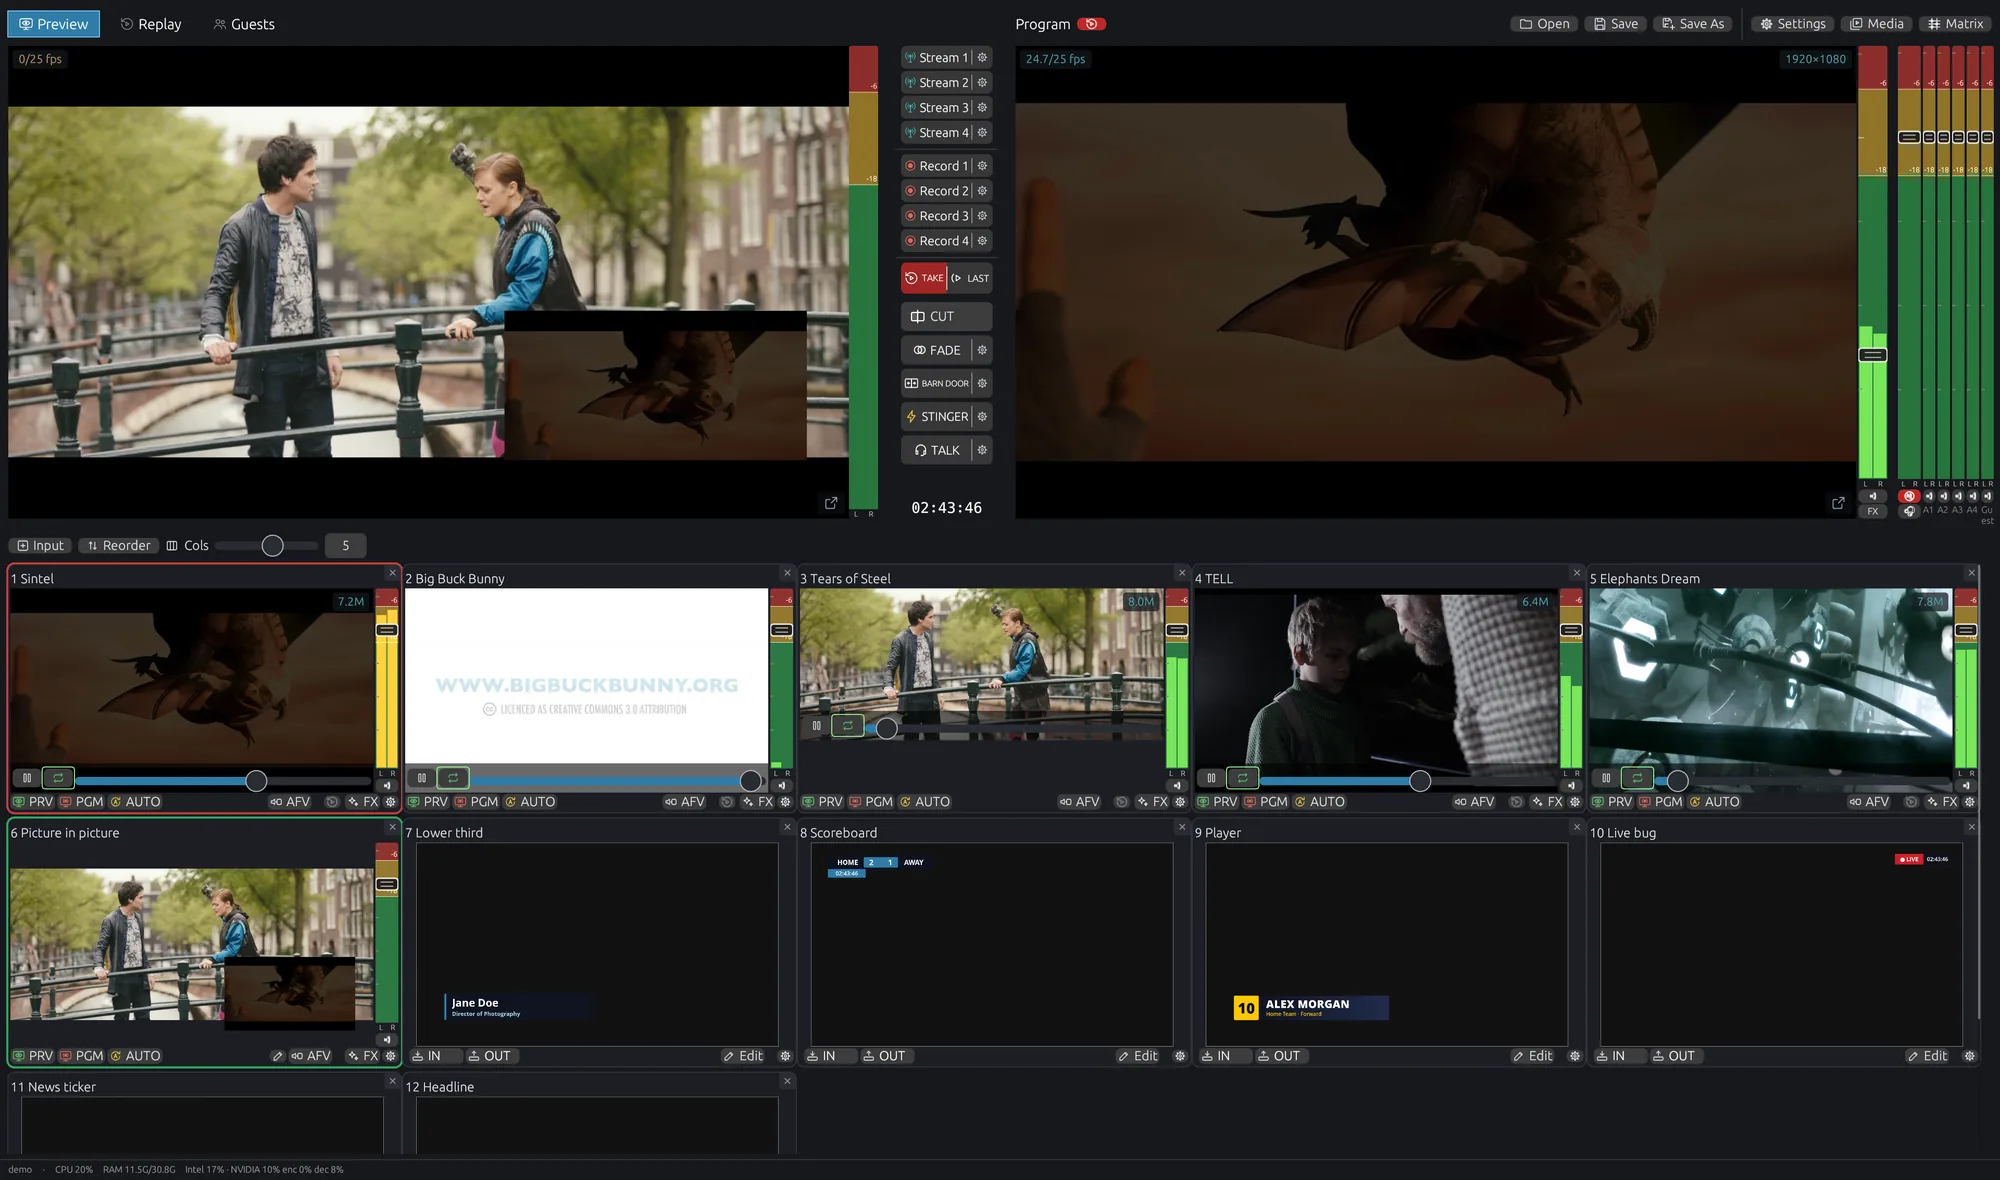Click the headphone monitor icon under master meter

[x=1909, y=511]
